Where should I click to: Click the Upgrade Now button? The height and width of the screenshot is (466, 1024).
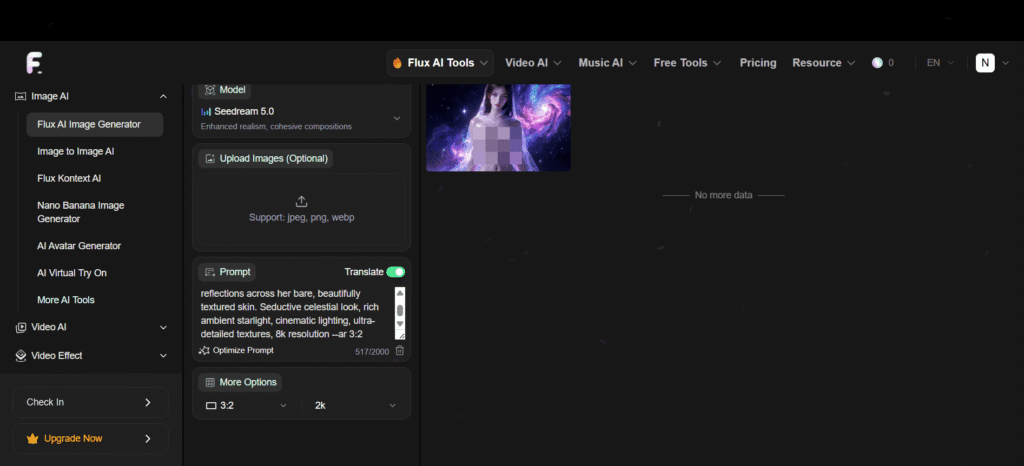pos(90,439)
